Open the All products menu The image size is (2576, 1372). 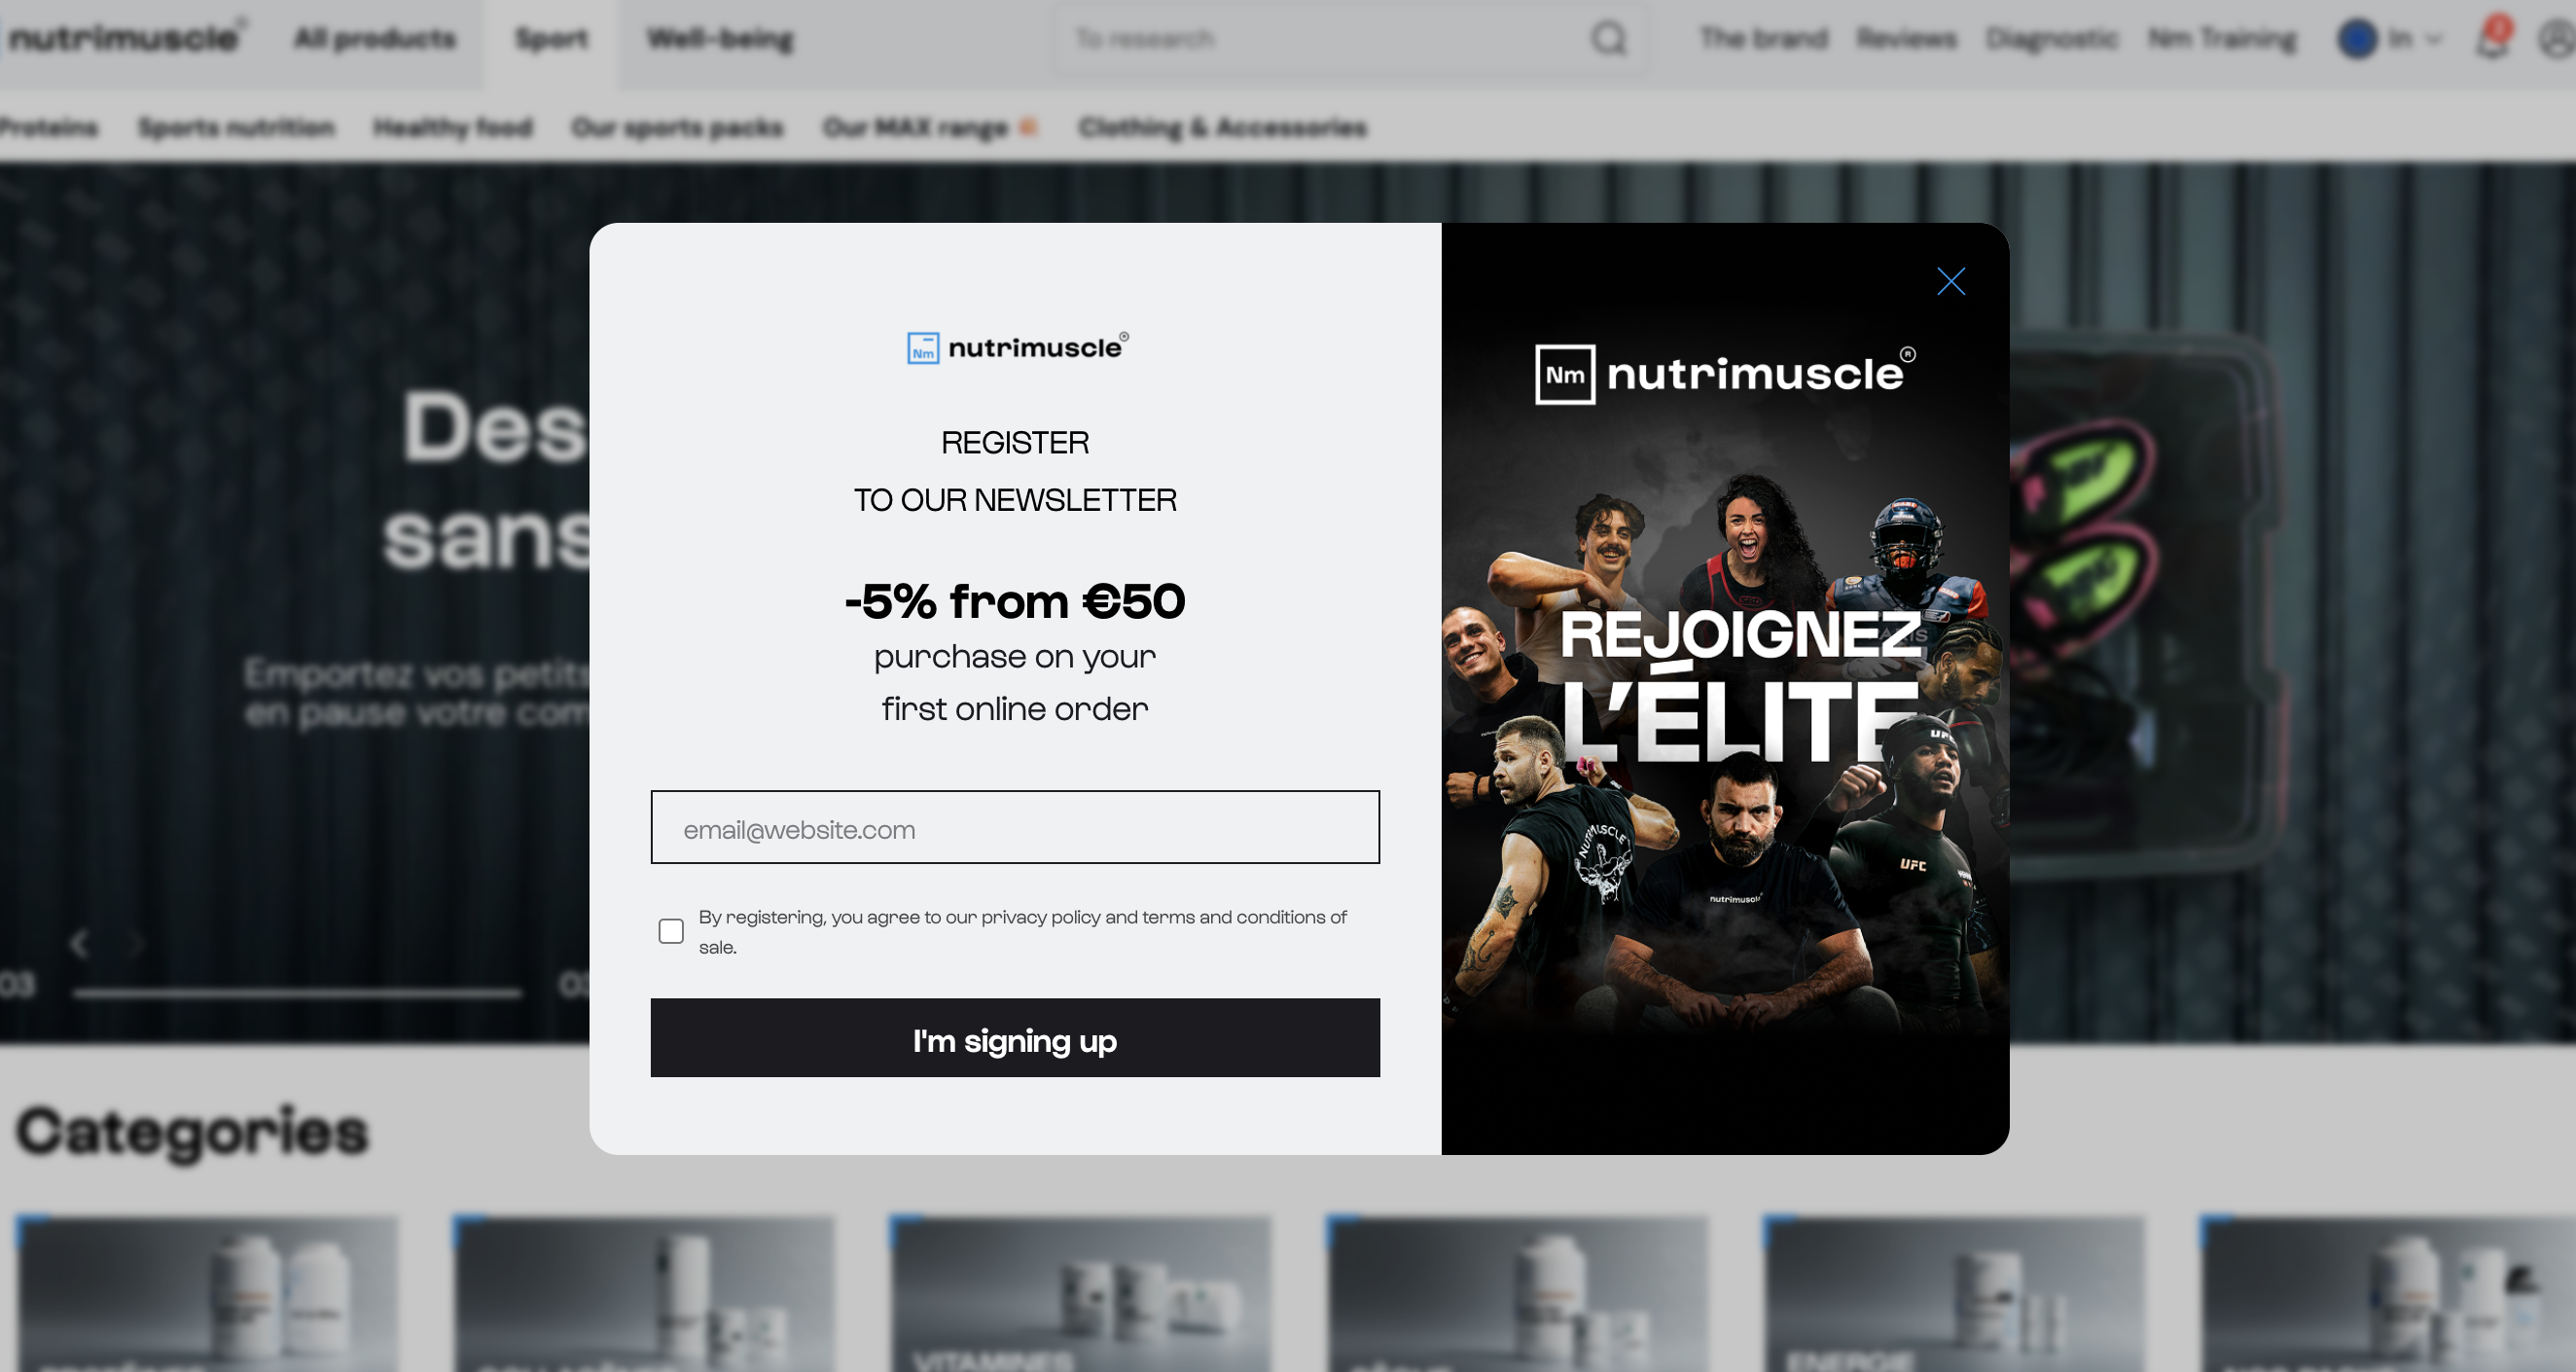[374, 39]
